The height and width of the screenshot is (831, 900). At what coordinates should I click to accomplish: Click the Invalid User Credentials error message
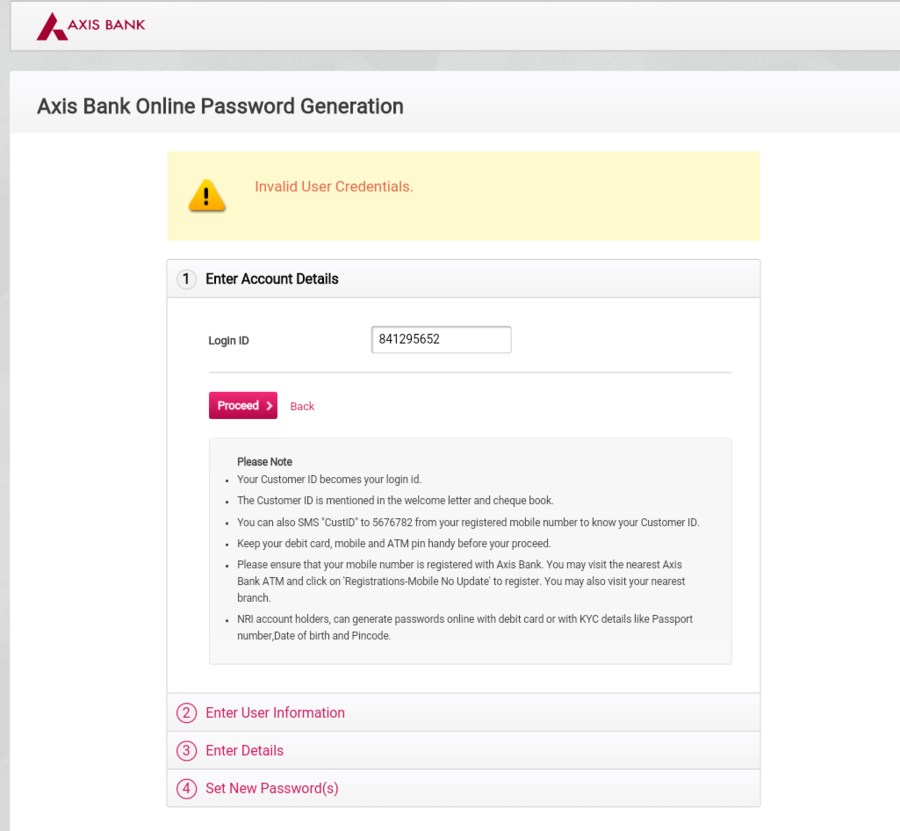coord(334,187)
